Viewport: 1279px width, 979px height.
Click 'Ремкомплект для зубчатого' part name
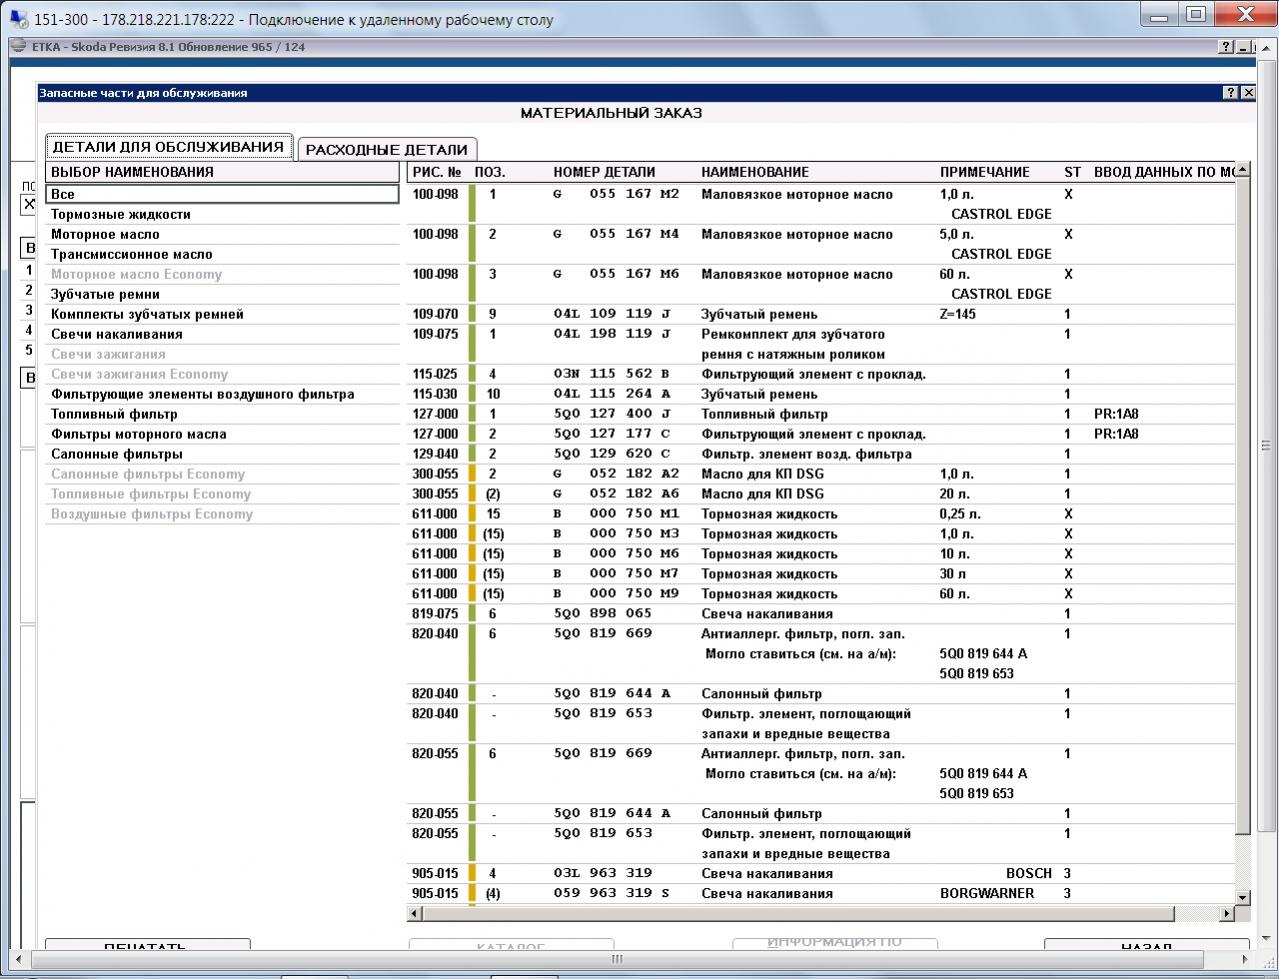793,334
